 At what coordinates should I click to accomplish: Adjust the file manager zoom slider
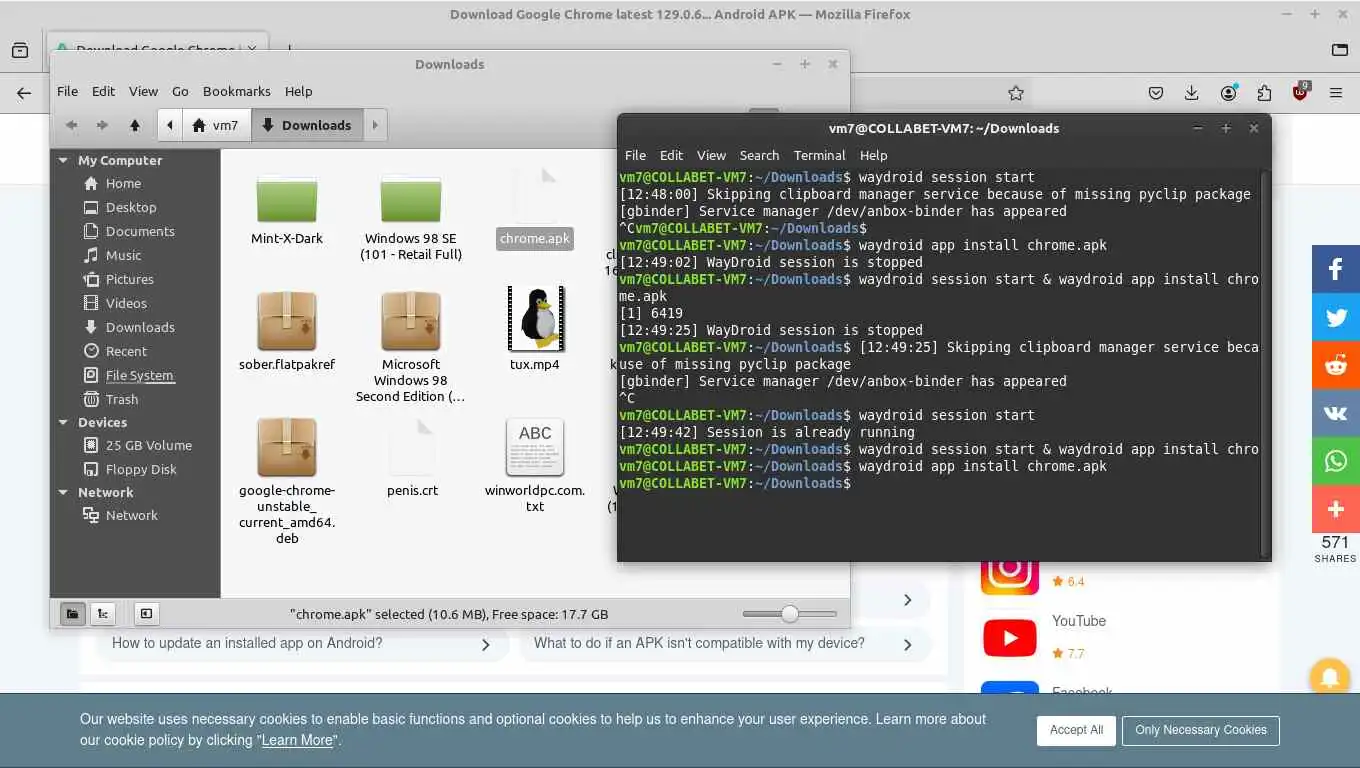click(x=790, y=614)
